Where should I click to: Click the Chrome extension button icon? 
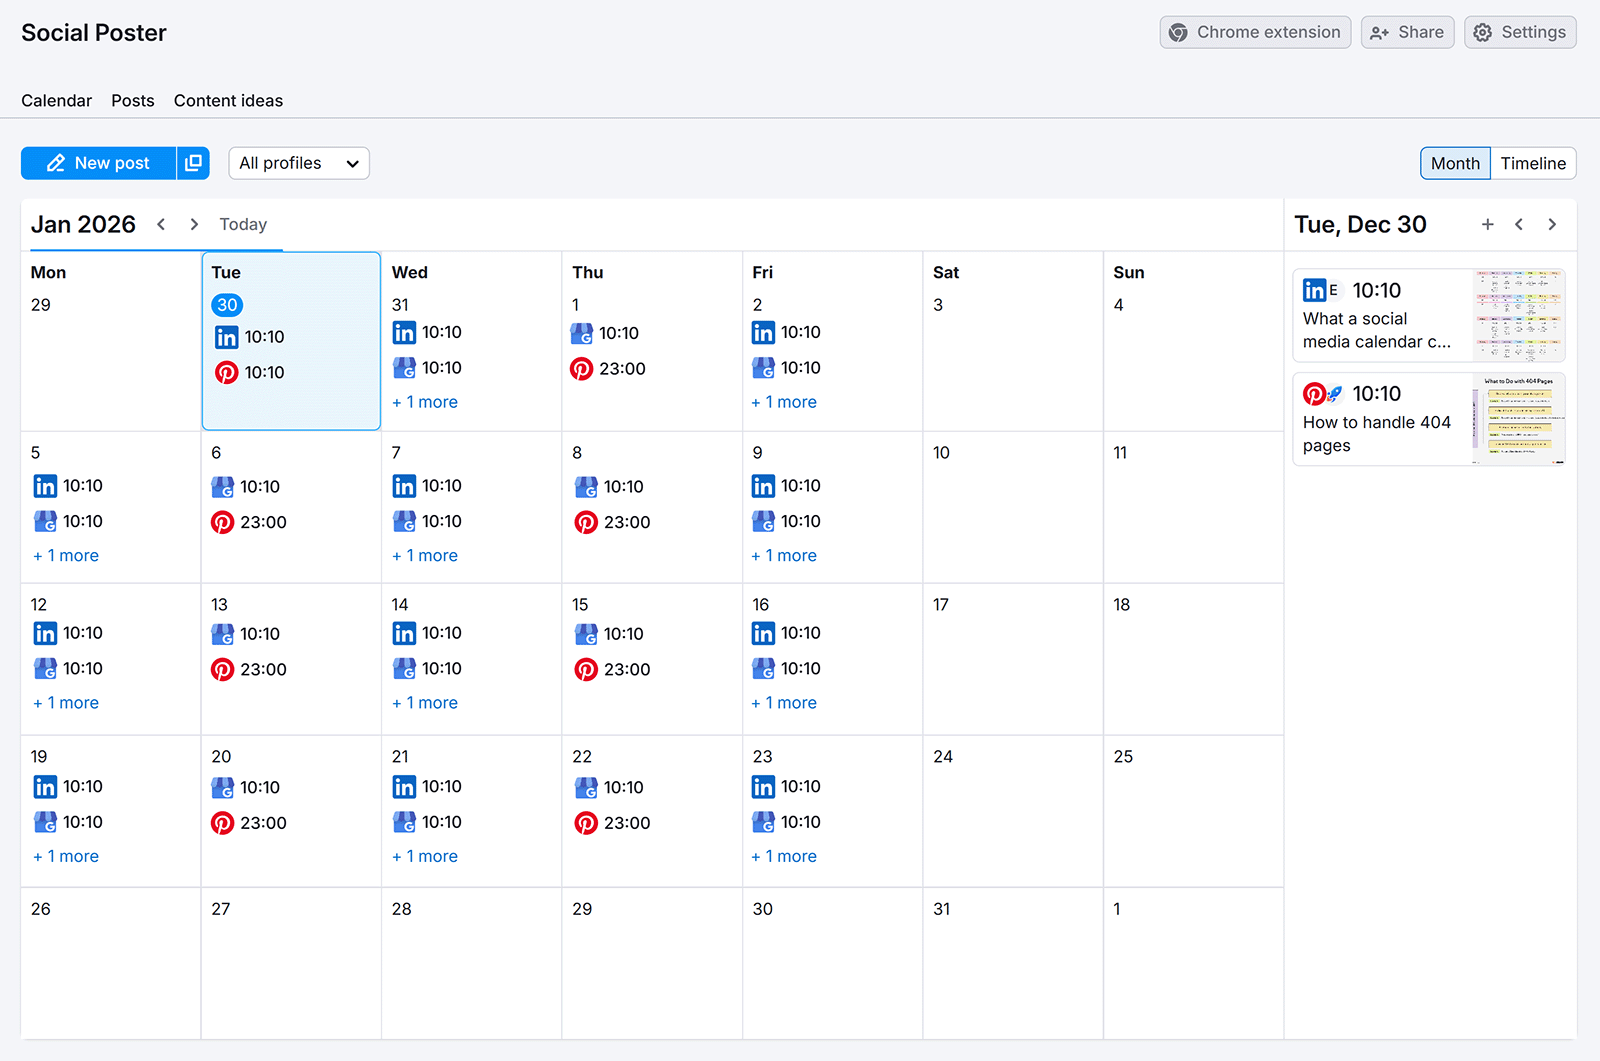(1179, 32)
